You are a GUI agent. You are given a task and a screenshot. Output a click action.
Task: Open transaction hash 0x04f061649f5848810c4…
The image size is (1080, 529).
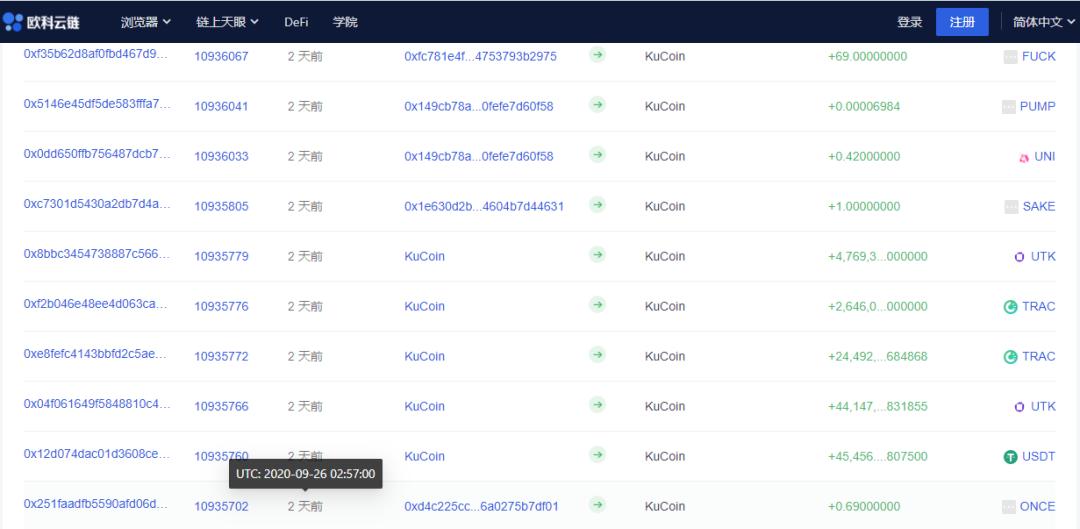(96, 404)
